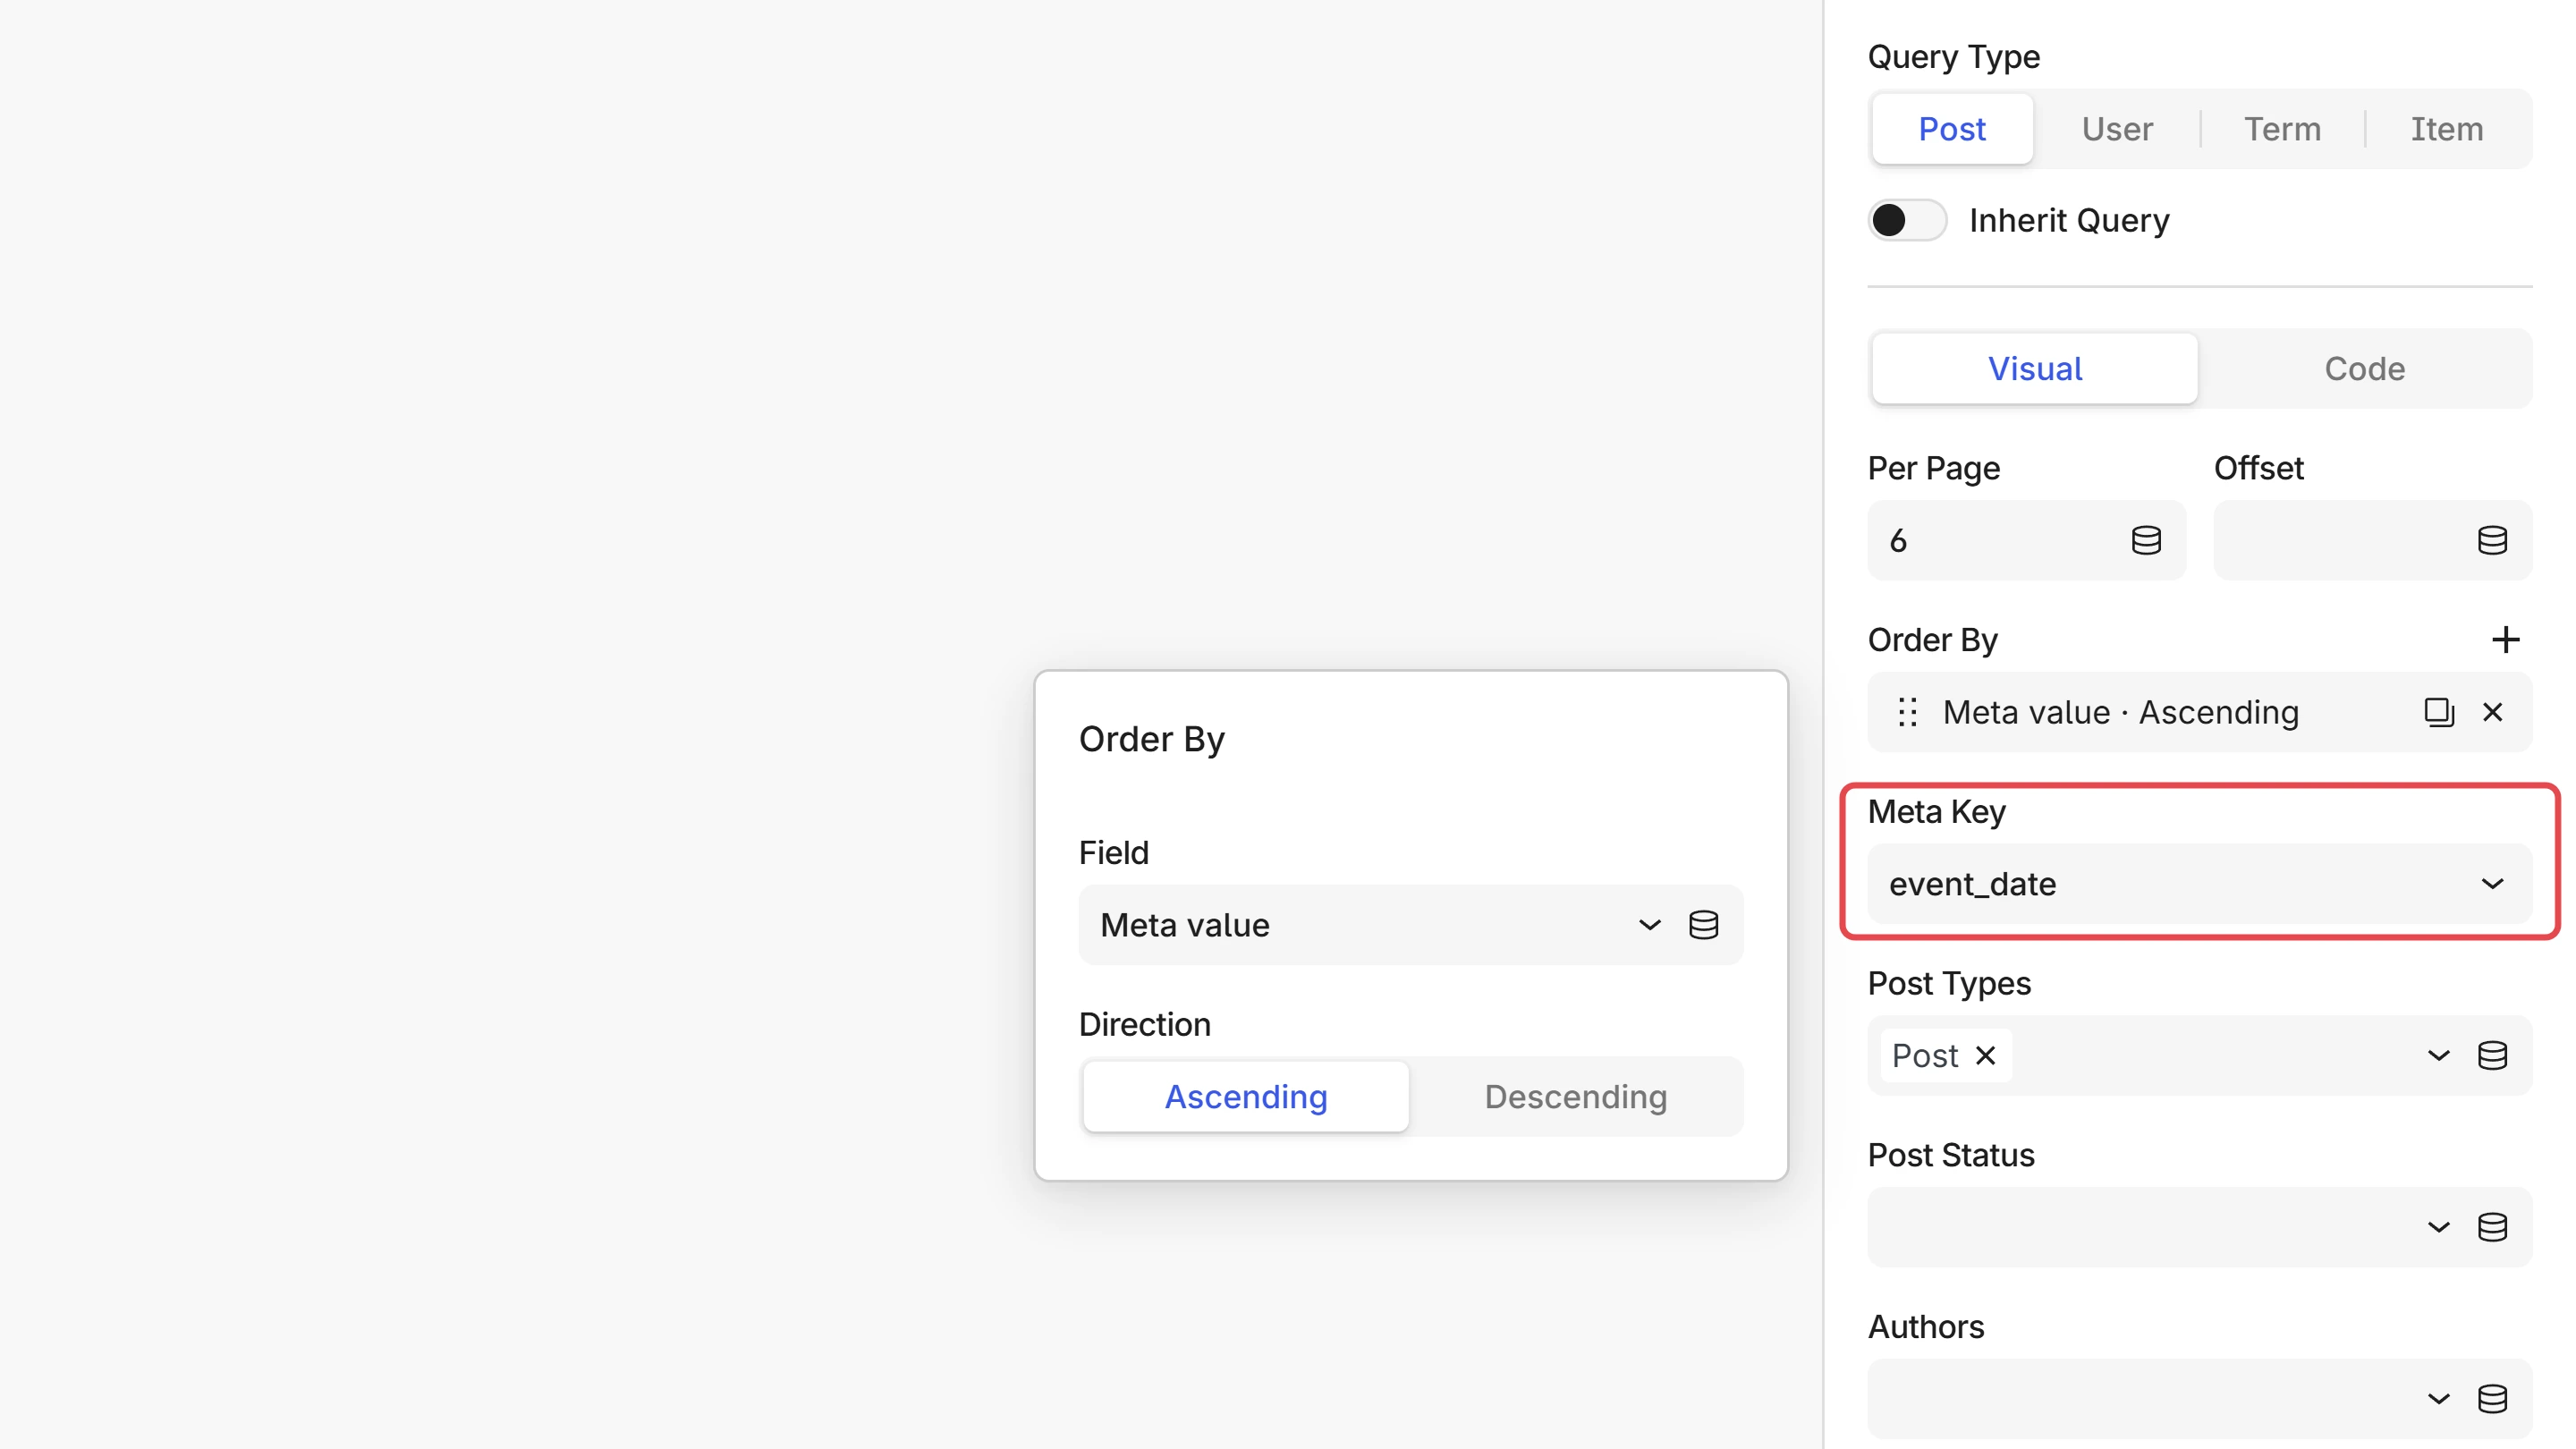The height and width of the screenshot is (1449, 2576).
Task: Click dynamic data icon in Offset field
Action: coord(2492,540)
